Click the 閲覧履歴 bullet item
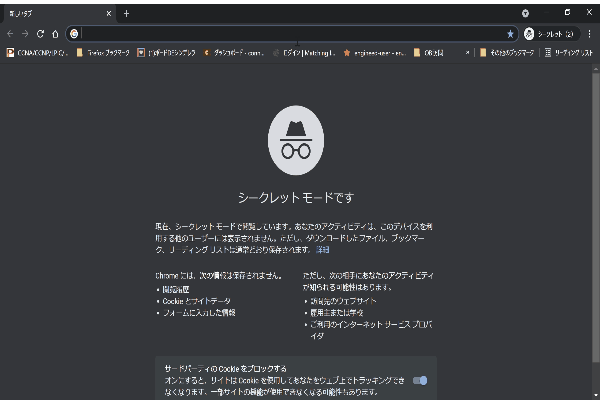The height and width of the screenshot is (400, 600). coord(176,289)
